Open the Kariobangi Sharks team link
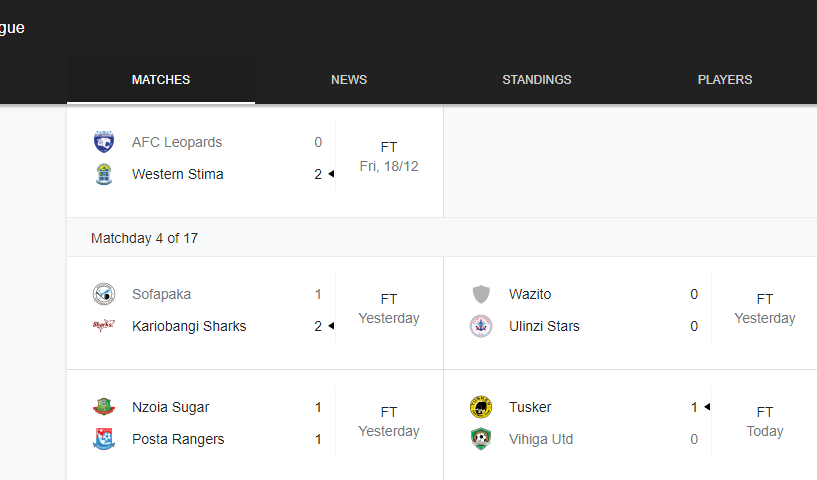 coord(189,326)
